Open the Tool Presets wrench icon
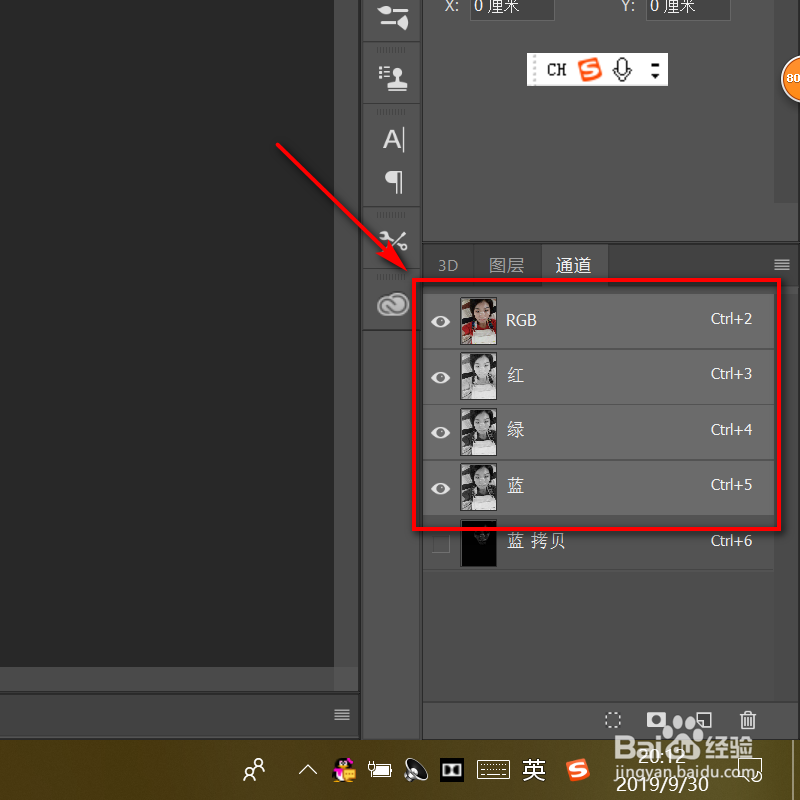Image resolution: width=800 pixels, height=800 pixels. coord(393,240)
